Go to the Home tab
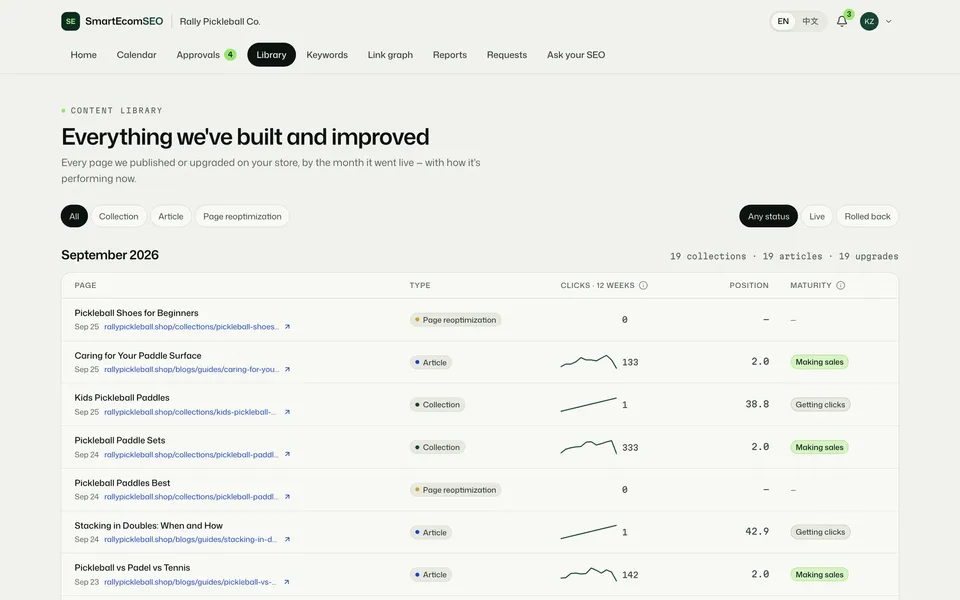 coord(83,54)
